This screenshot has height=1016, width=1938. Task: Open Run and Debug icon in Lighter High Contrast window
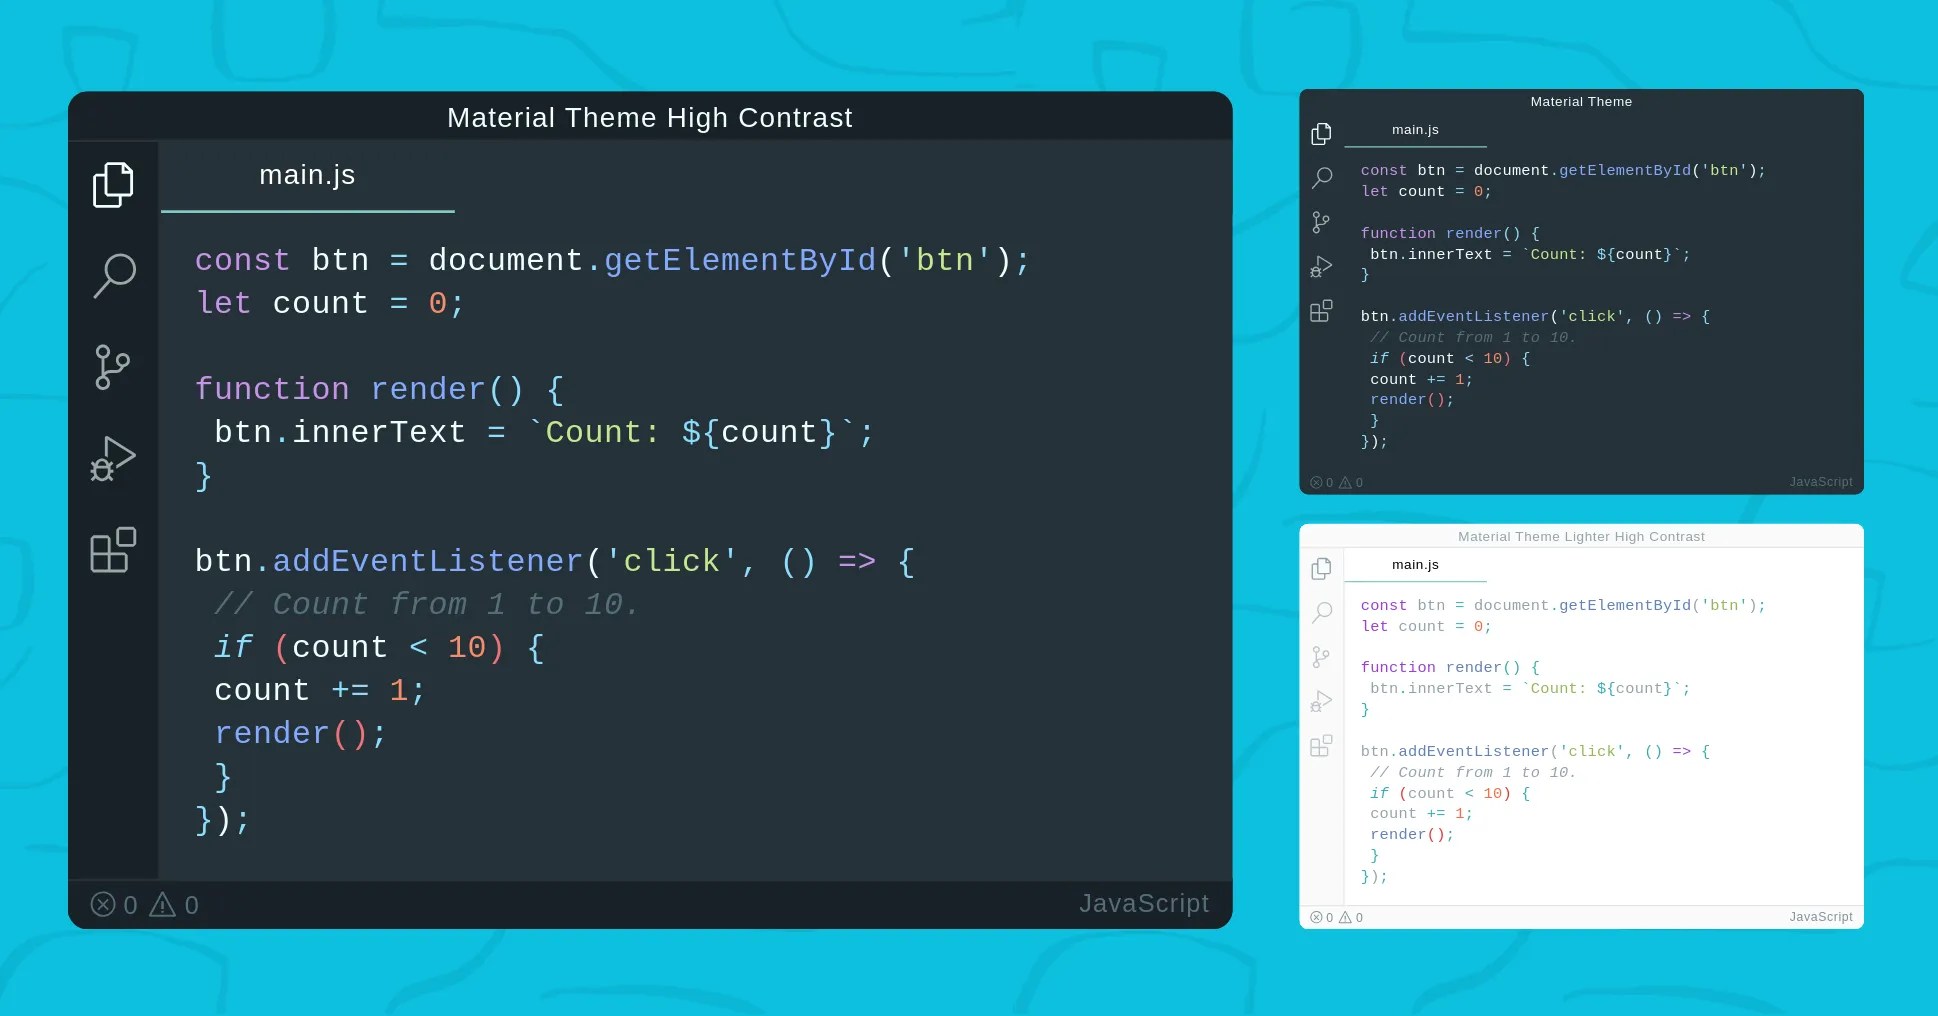pos(1321,701)
